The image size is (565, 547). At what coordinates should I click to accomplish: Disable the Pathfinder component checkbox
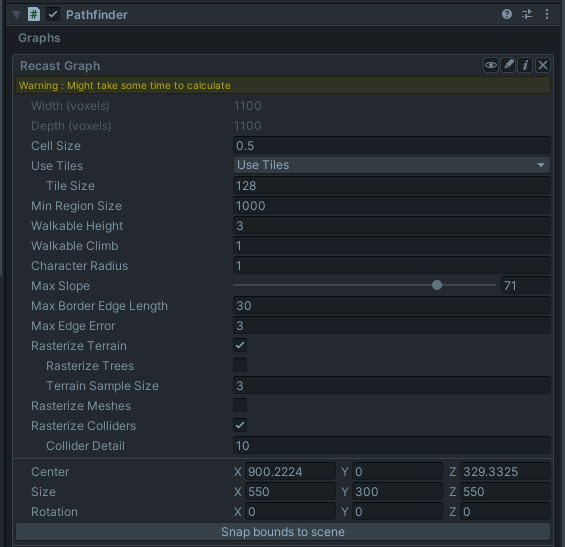point(53,14)
